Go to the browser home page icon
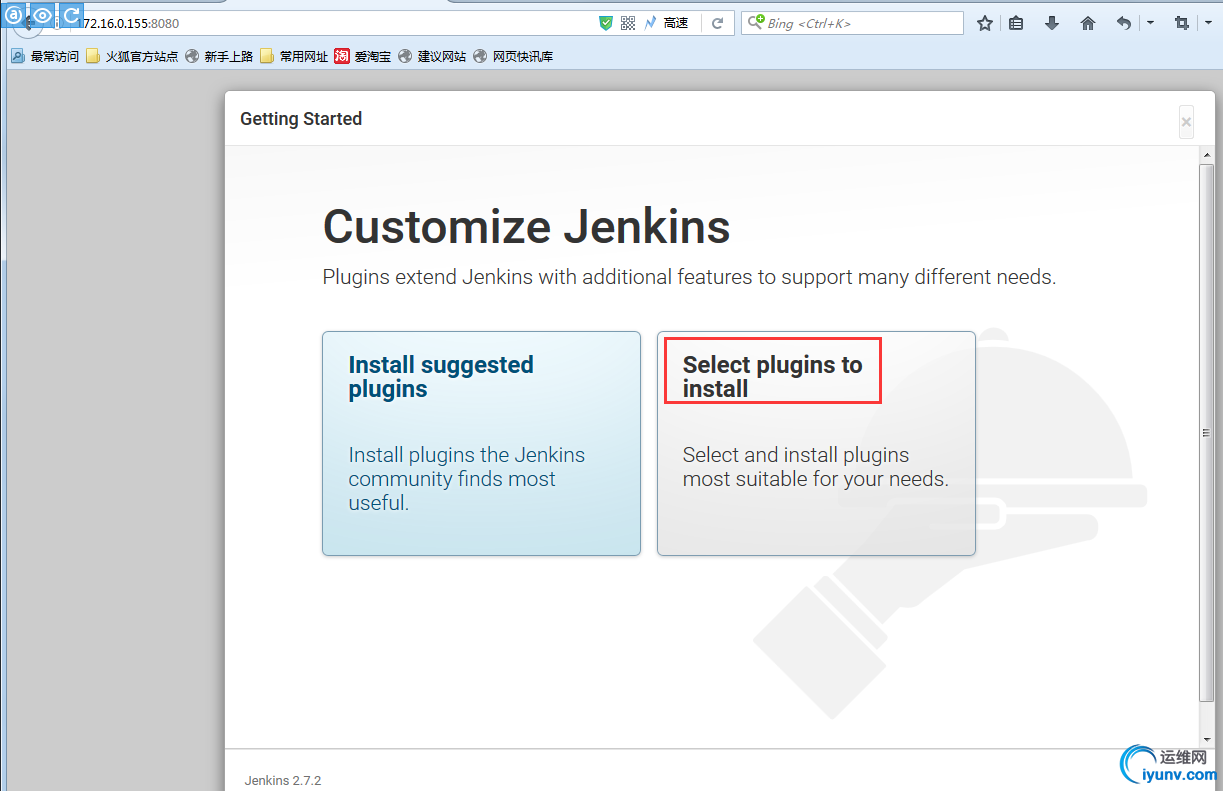The image size is (1223, 791). pyautogui.click(x=1088, y=23)
